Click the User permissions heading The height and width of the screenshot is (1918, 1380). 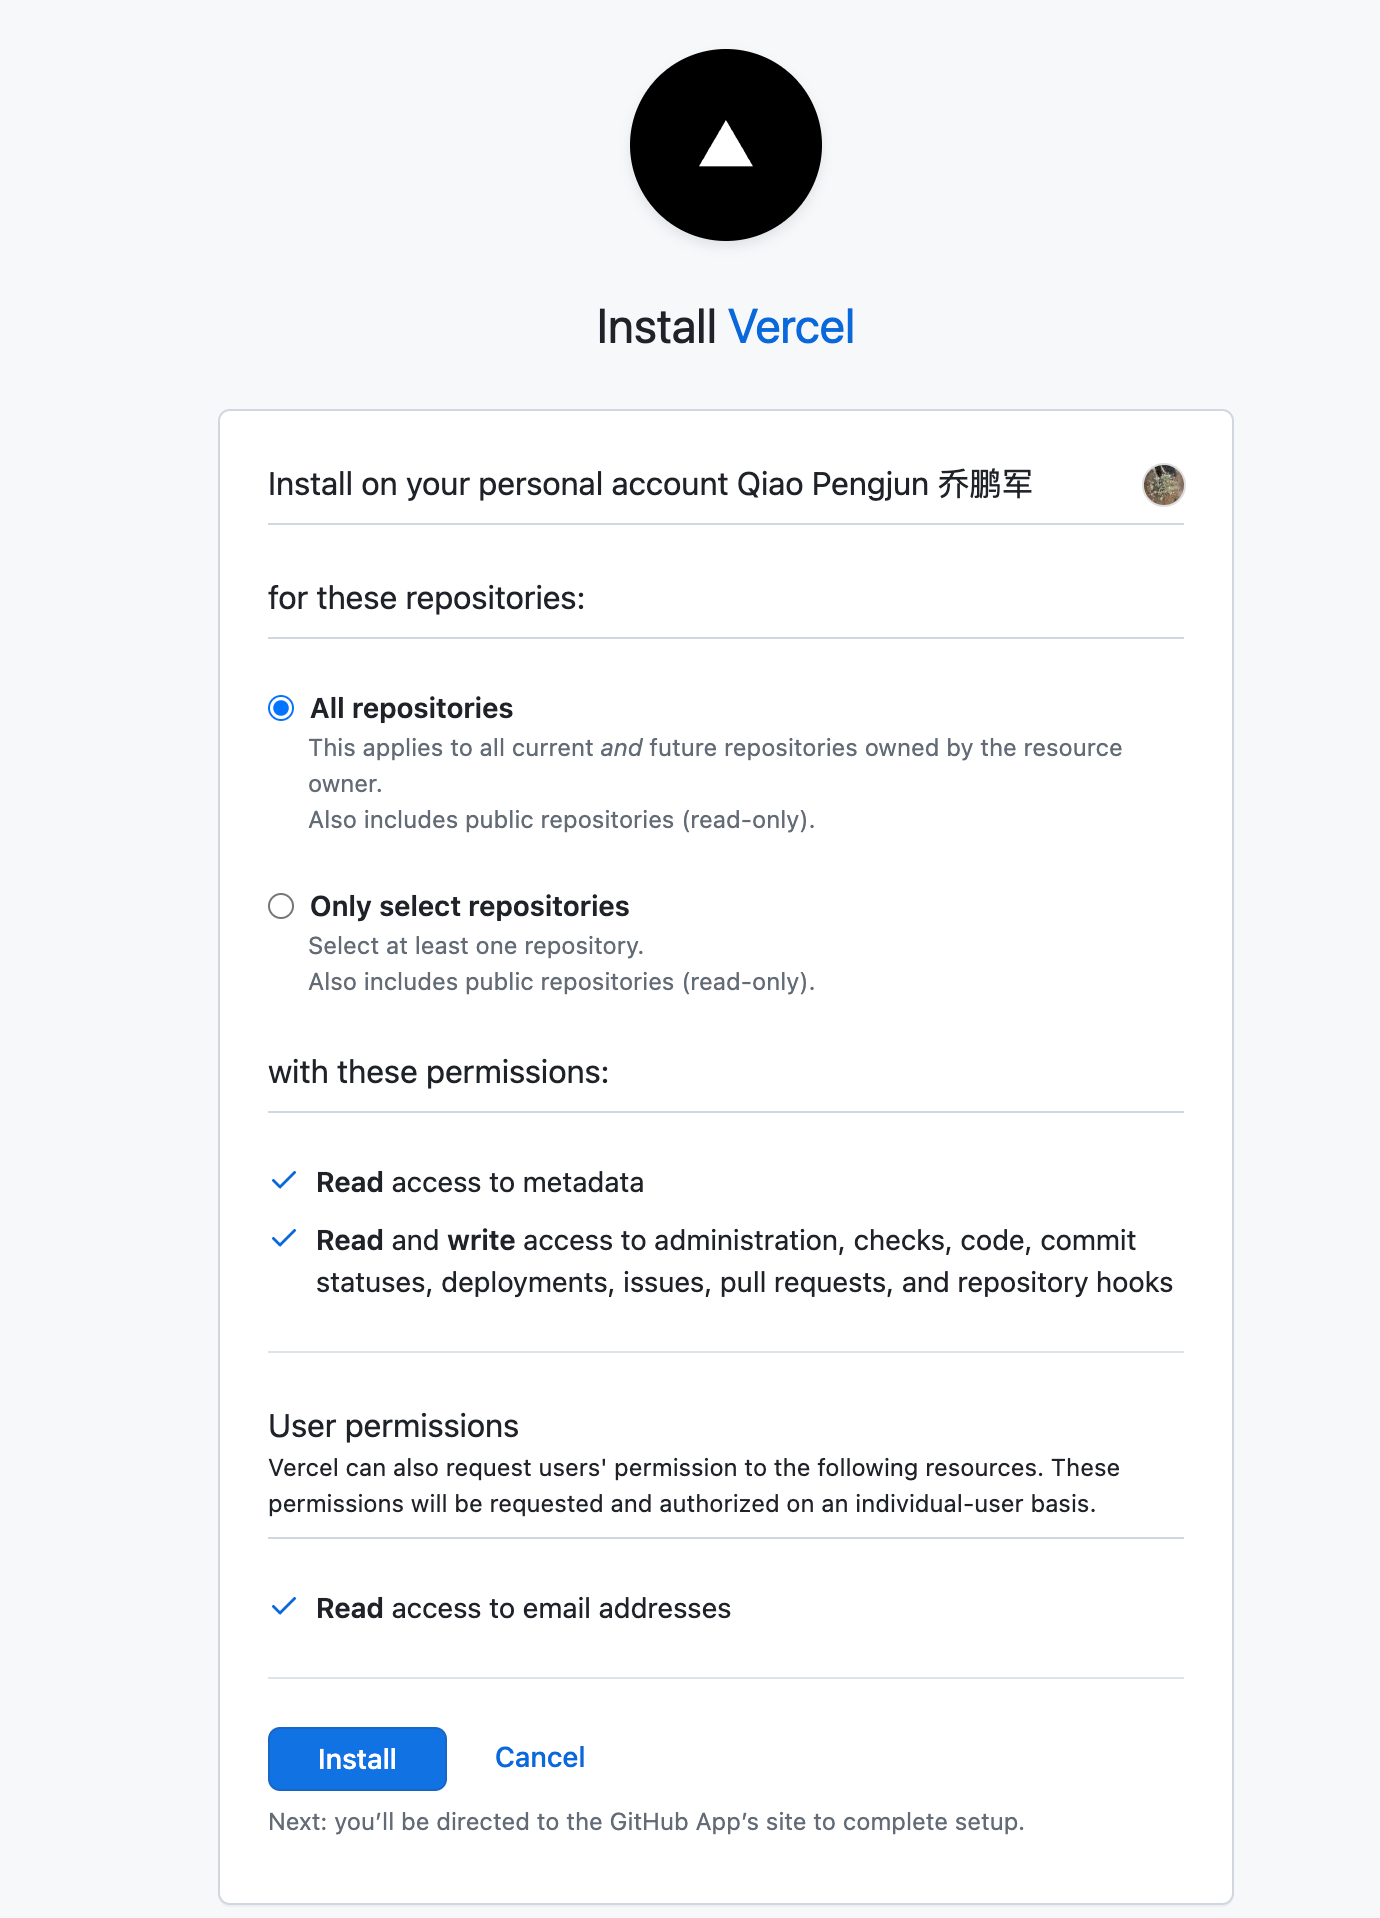coord(393,1426)
